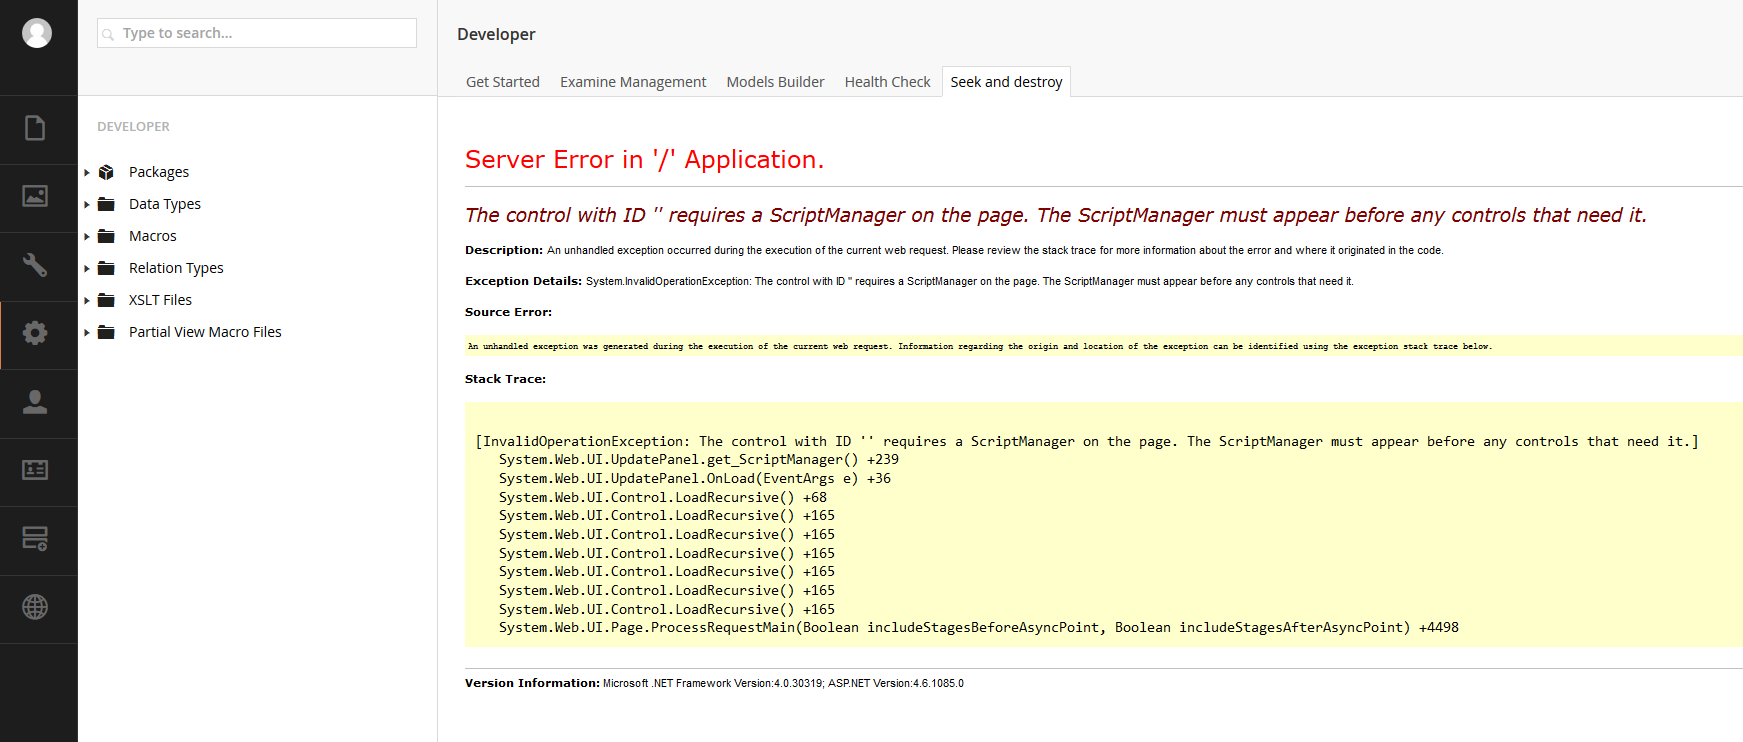
Task: Select Packages in the developer tree
Action: (159, 172)
